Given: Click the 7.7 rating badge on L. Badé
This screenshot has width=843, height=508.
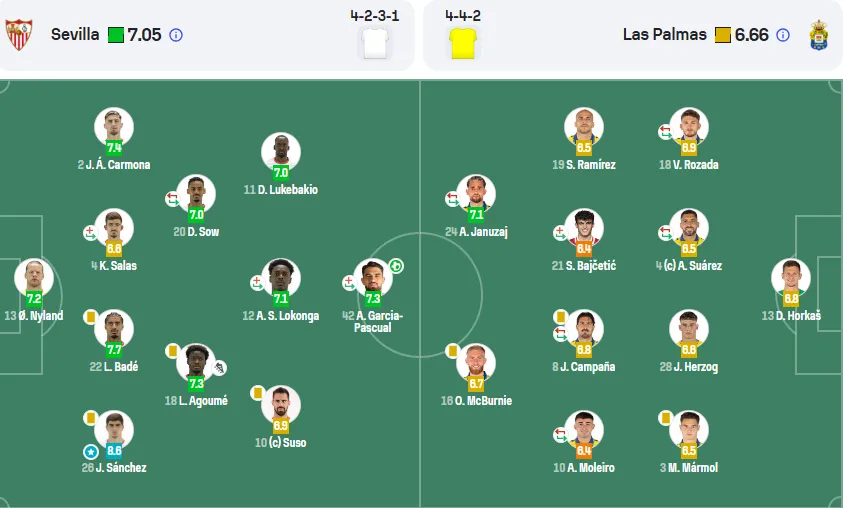Looking at the screenshot, I should pyautogui.click(x=114, y=350).
